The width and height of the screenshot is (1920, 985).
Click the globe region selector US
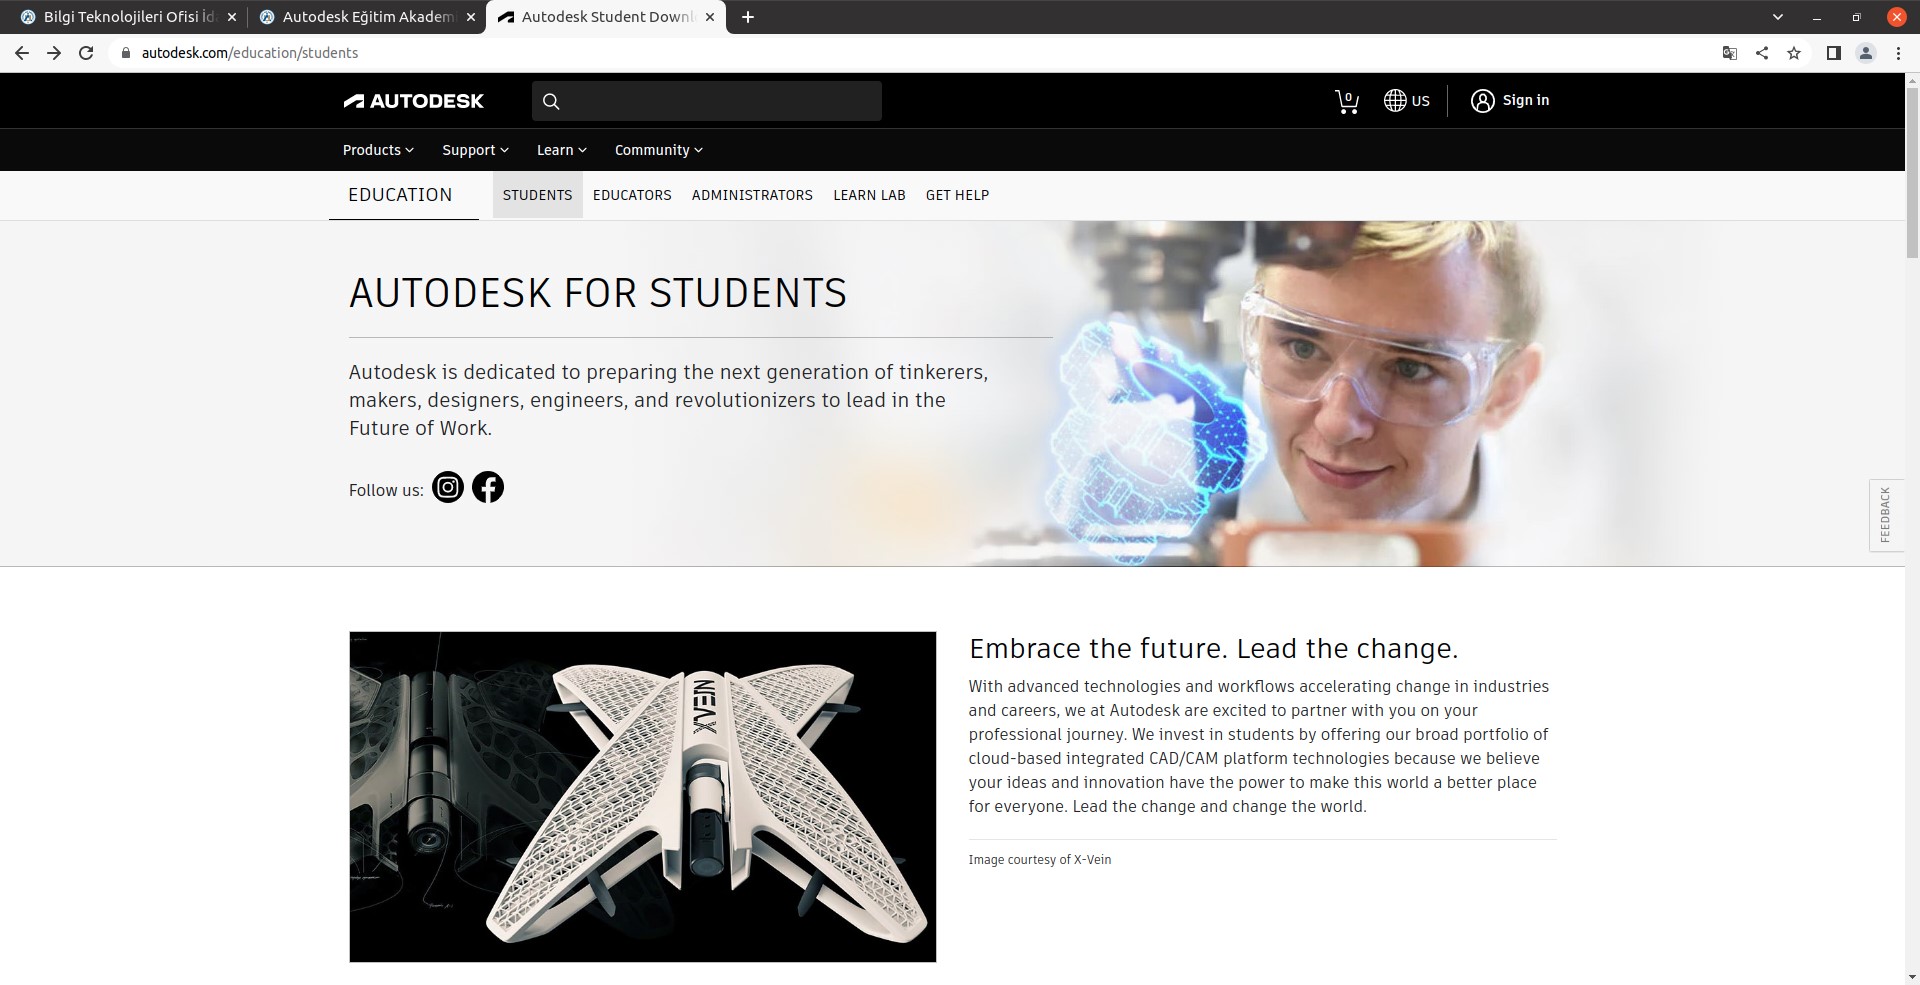click(1406, 100)
